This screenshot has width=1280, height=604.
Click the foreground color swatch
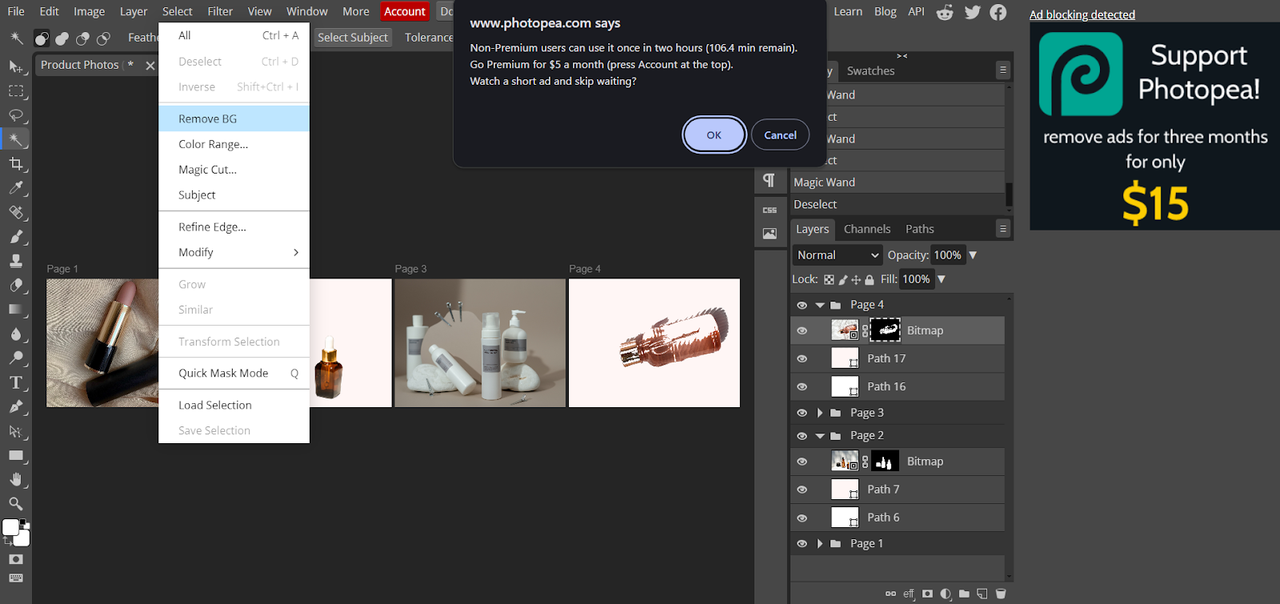point(11,527)
